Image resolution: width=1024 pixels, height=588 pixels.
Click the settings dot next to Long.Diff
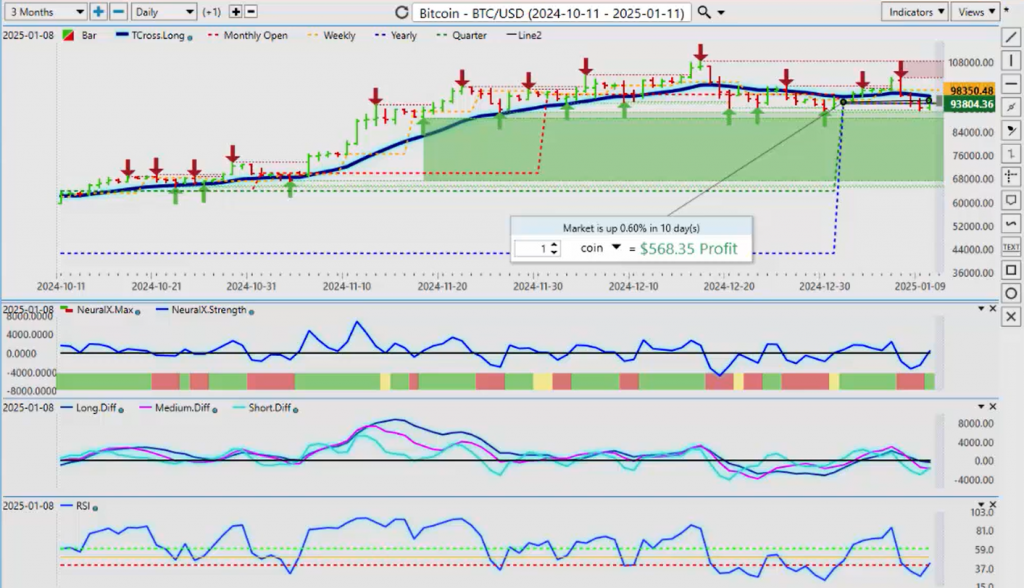(x=121, y=410)
